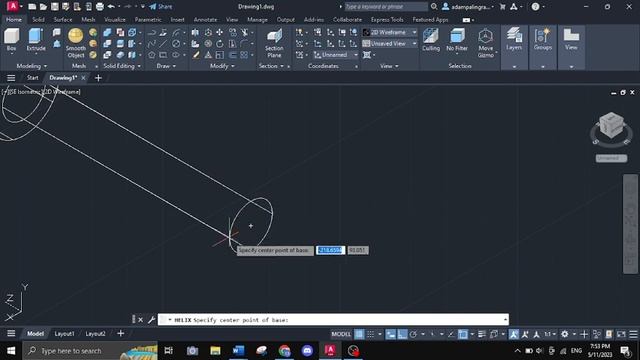Toggle Clean Screen in status bar

pyautogui.click(x=621, y=334)
